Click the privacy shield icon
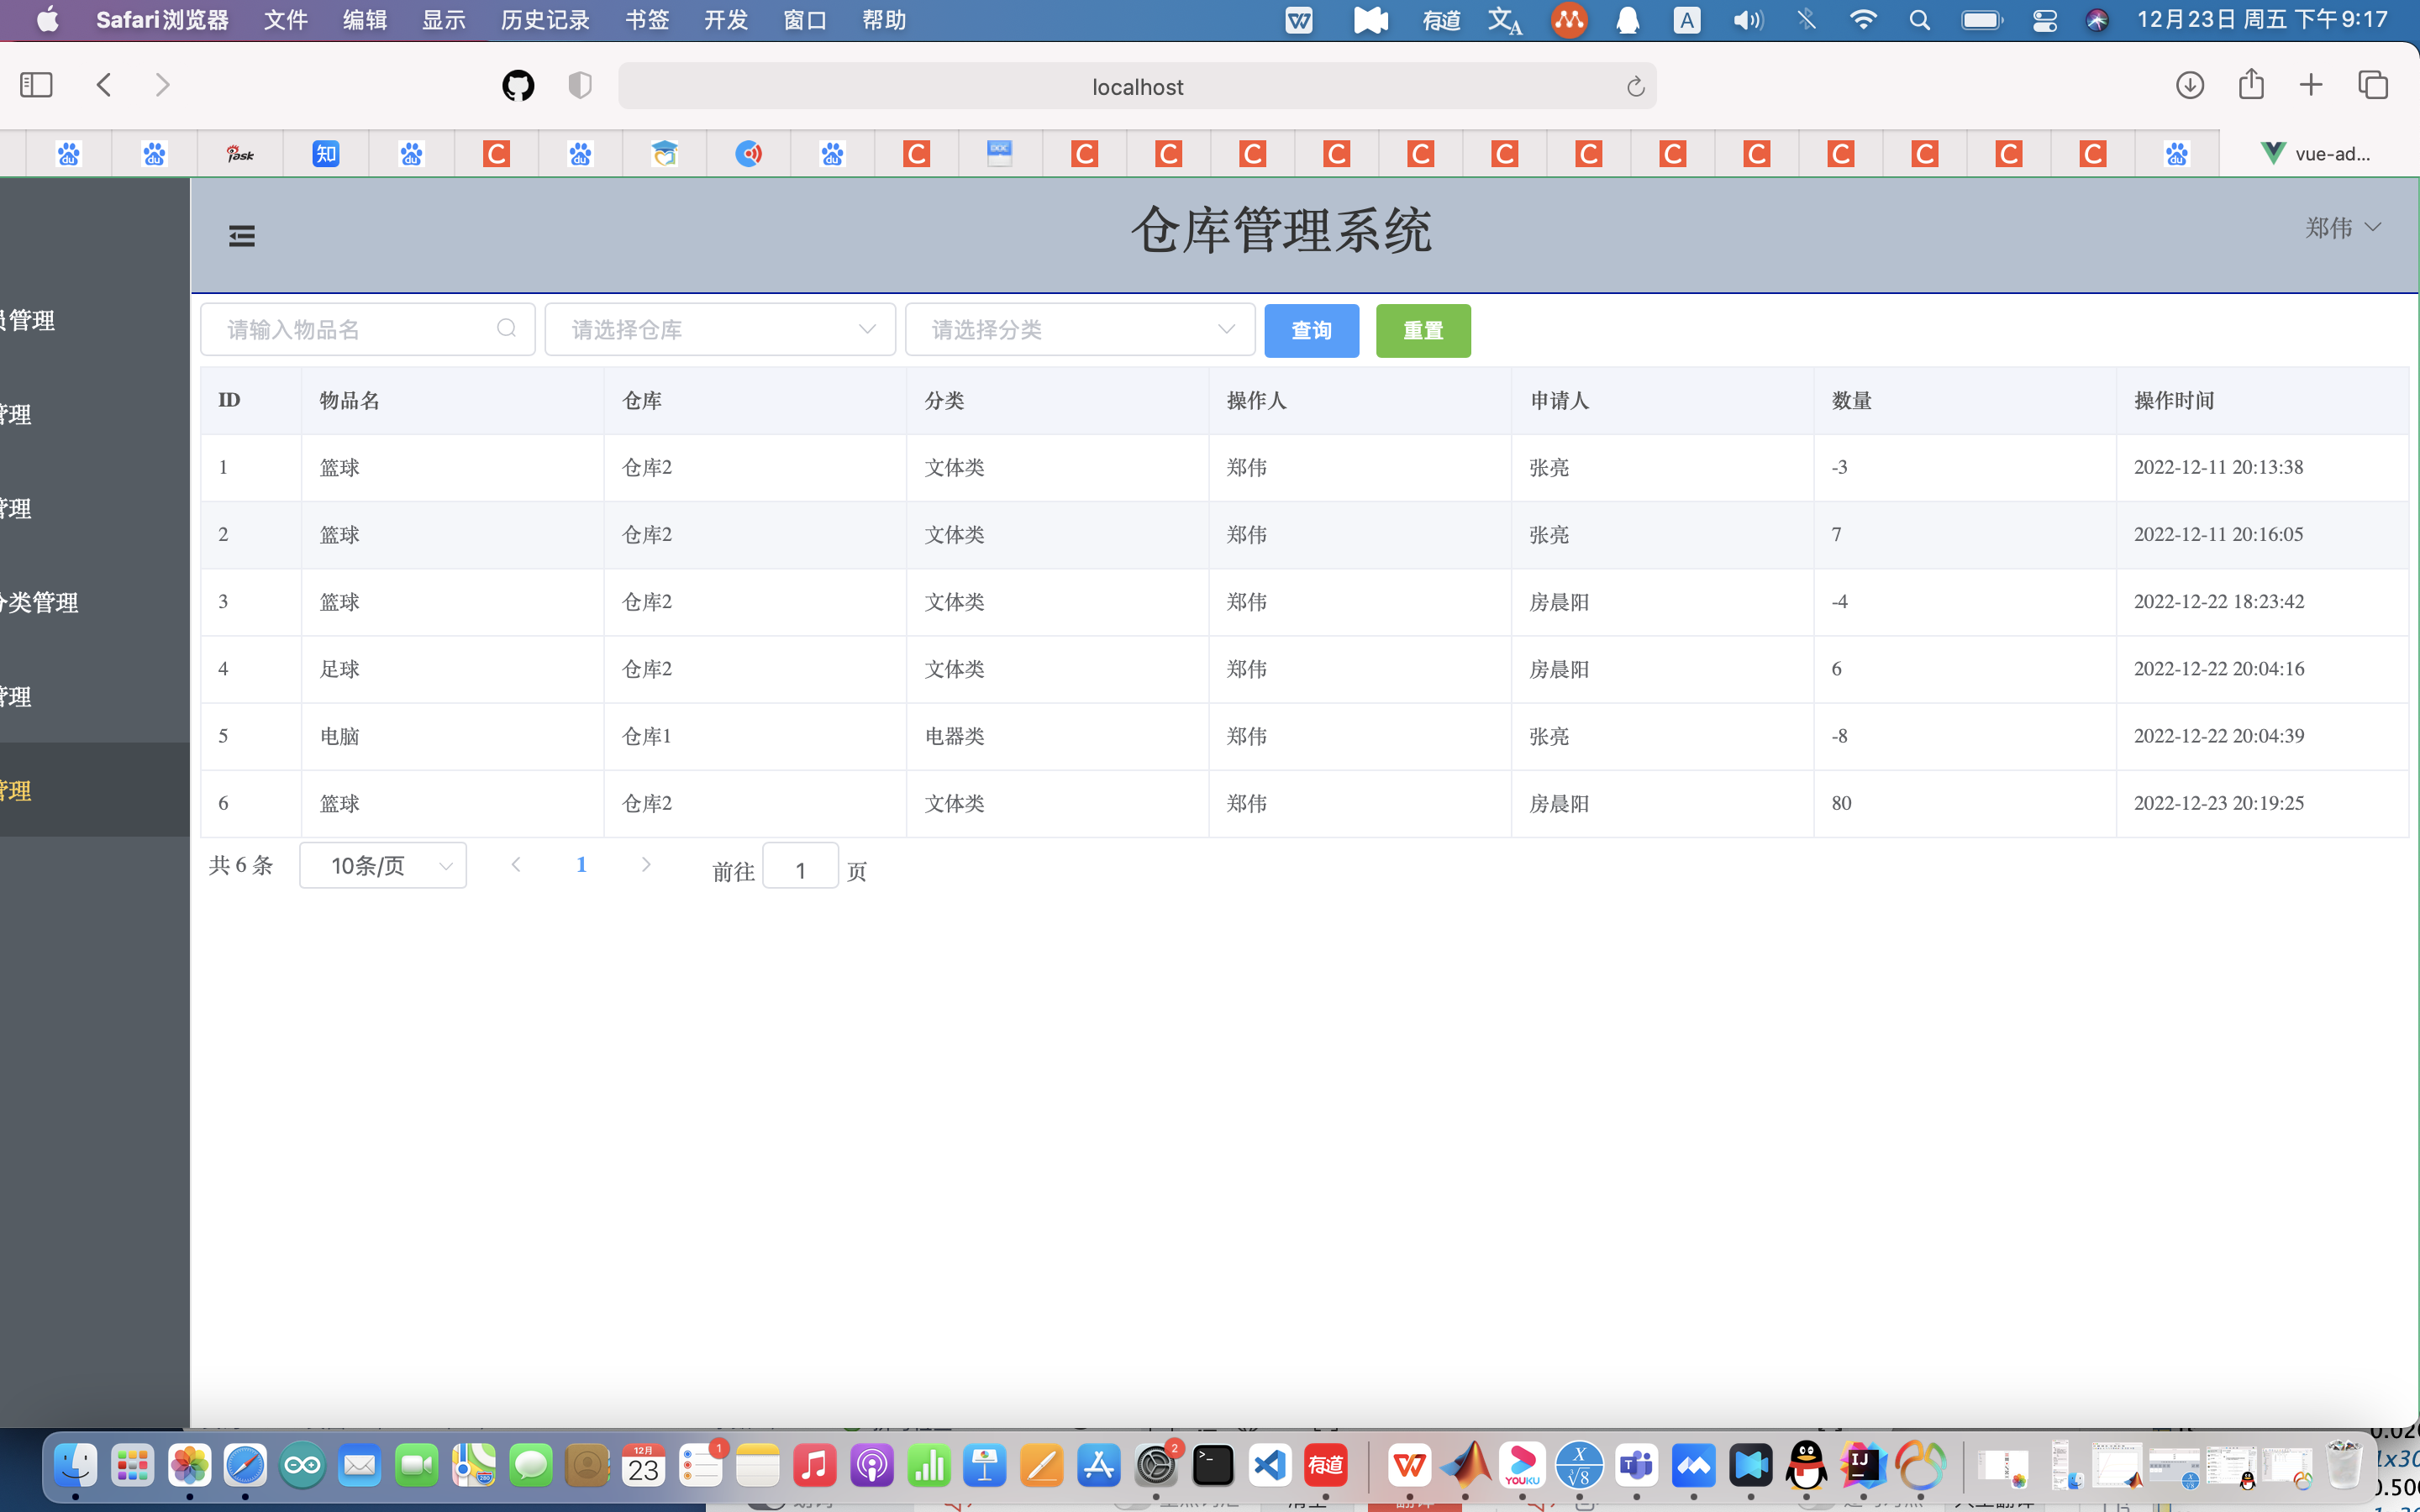2420x1512 pixels. click(x=580, y=86)
